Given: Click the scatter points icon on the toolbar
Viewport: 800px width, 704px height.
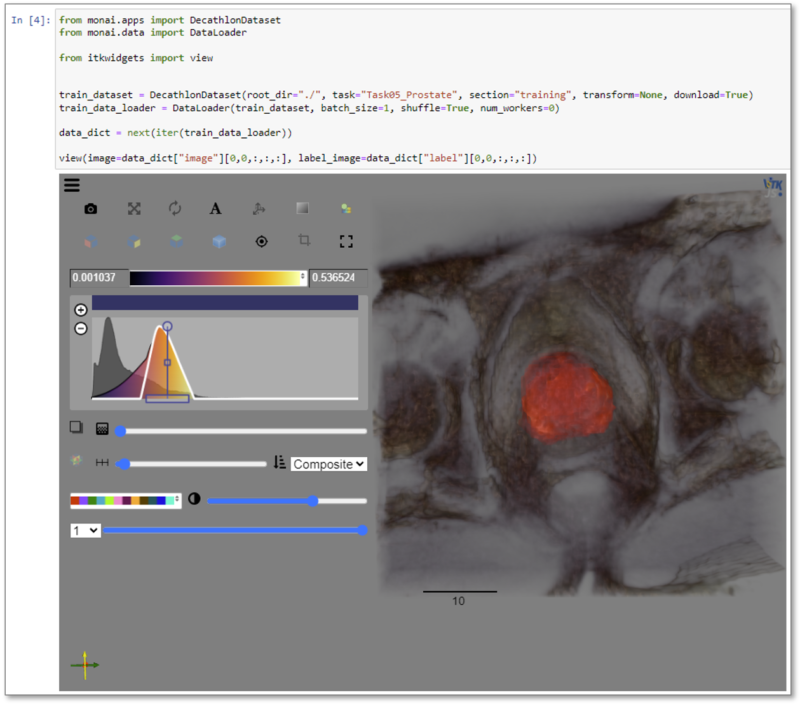Looking at the screenshot, I should 347,208.
